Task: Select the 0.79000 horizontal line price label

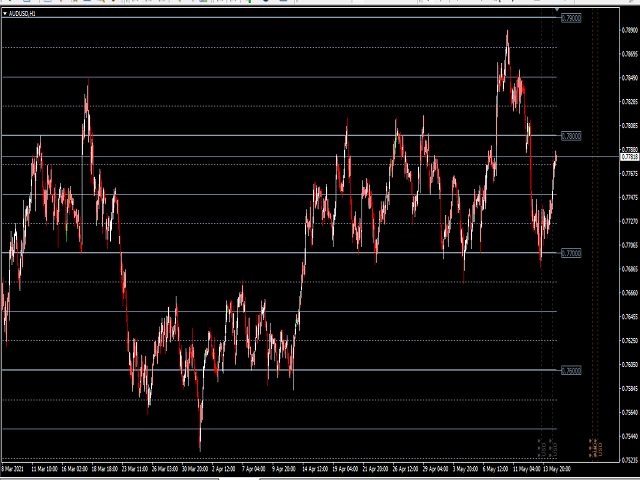Action: point(571,18)
